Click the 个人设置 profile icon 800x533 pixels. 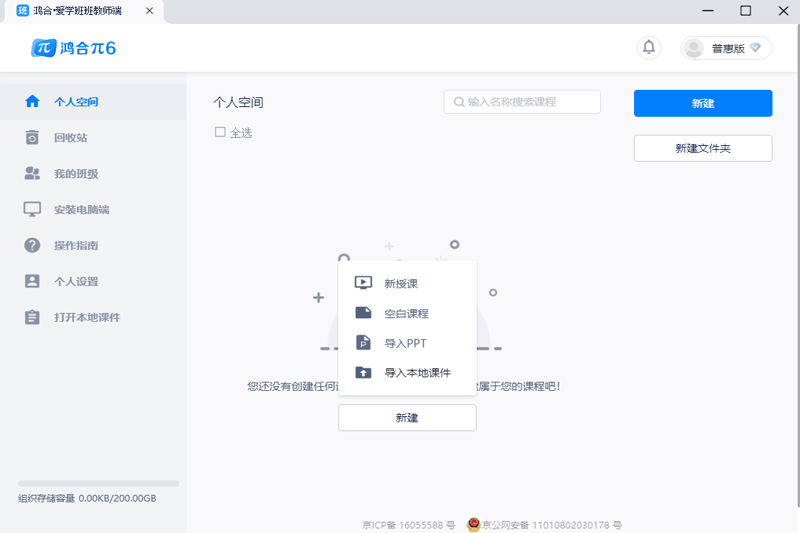click(x=32, y=281)
